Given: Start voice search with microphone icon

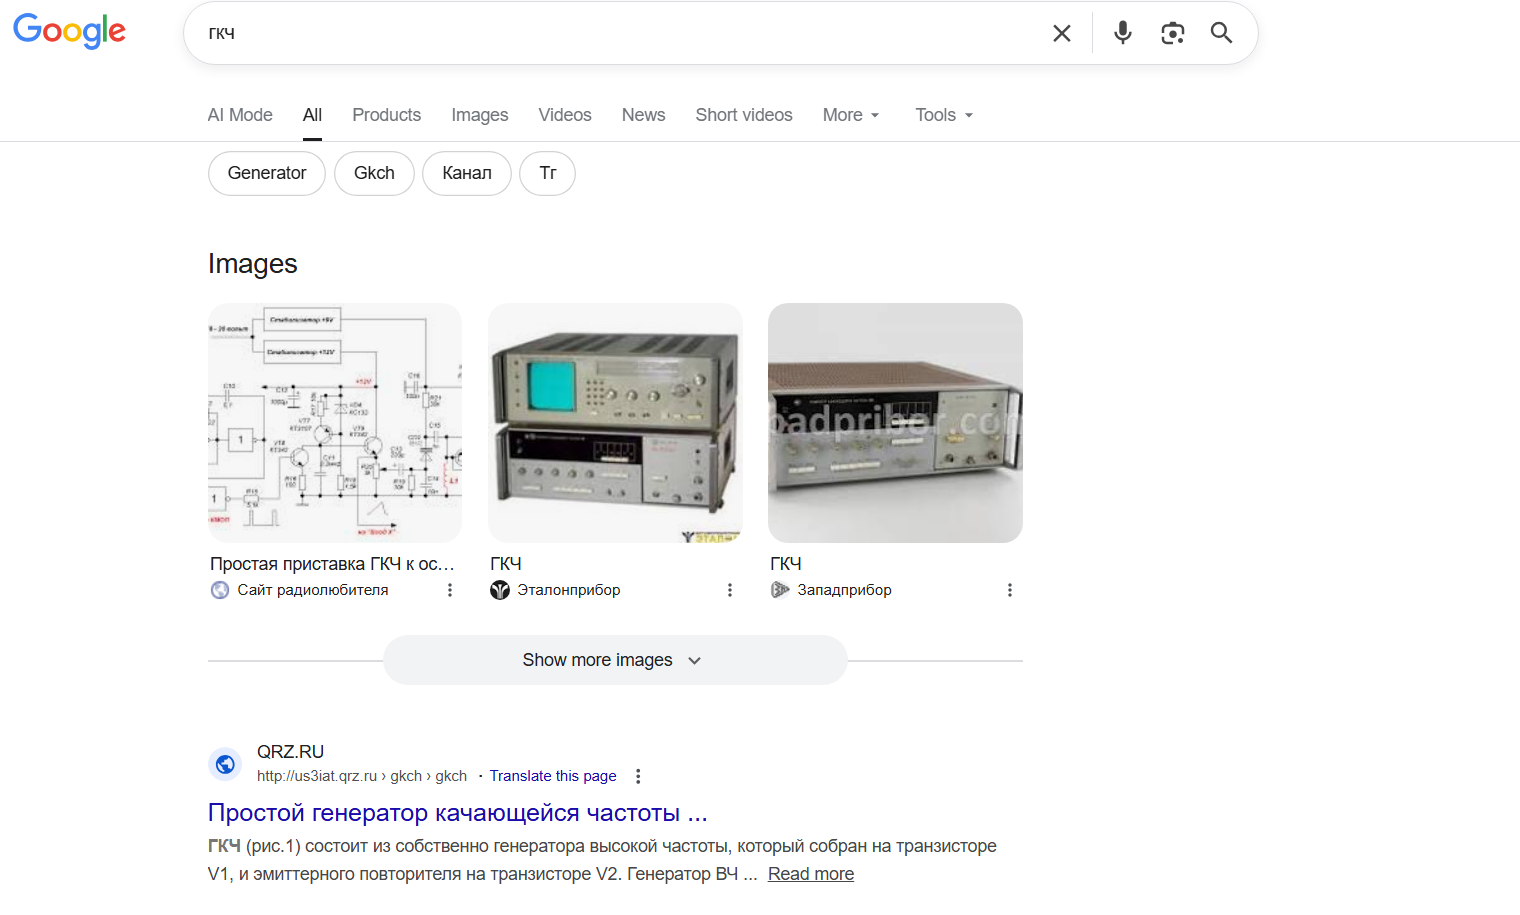Looking at the screenshot, I should (1122, 33).
